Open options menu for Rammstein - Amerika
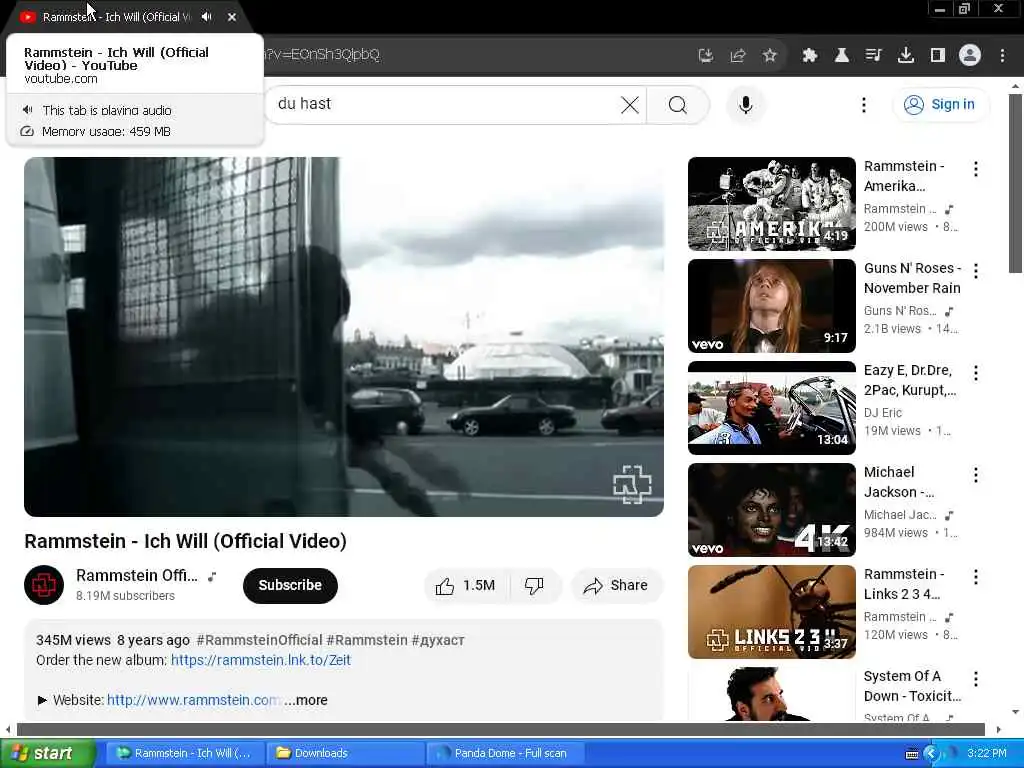Viewport: 1024px width, 768px height. tap(976, 169)
